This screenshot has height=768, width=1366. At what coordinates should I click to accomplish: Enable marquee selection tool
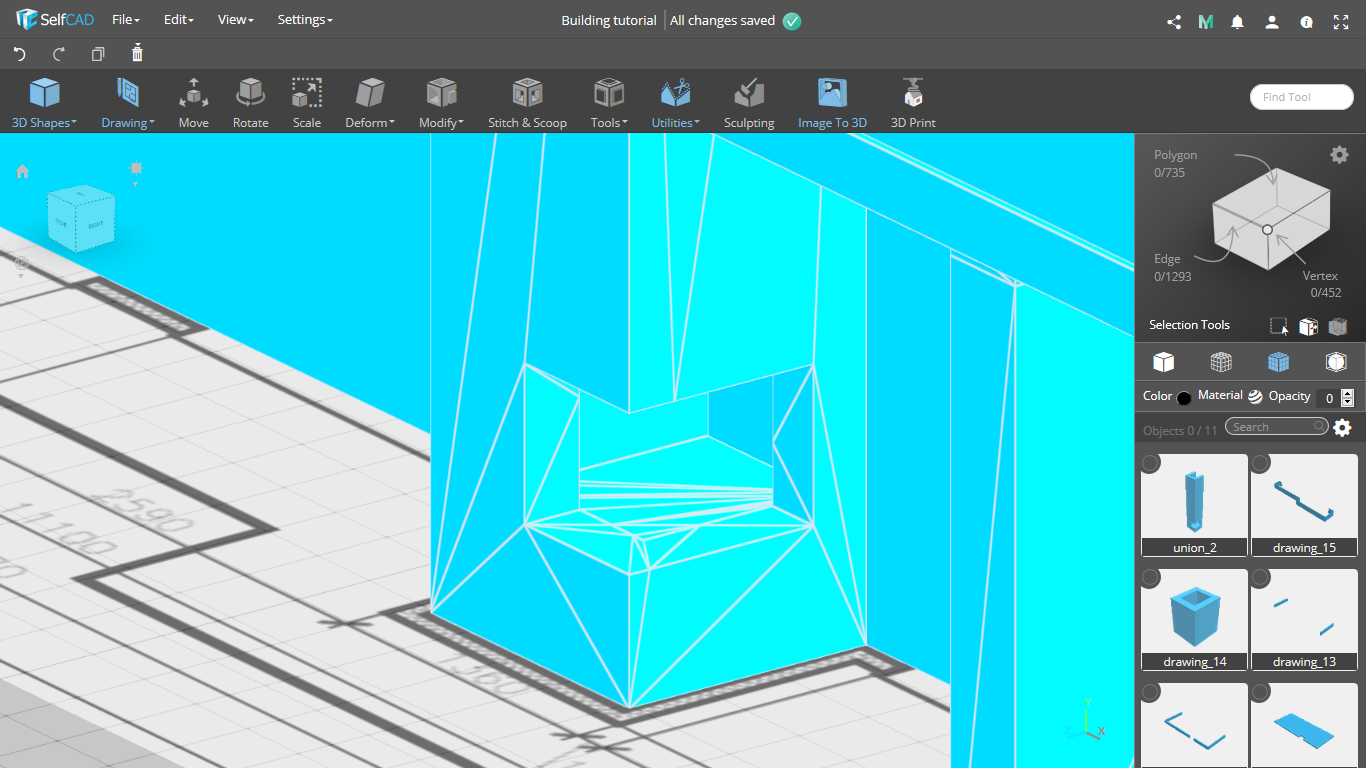[1279, 326]
